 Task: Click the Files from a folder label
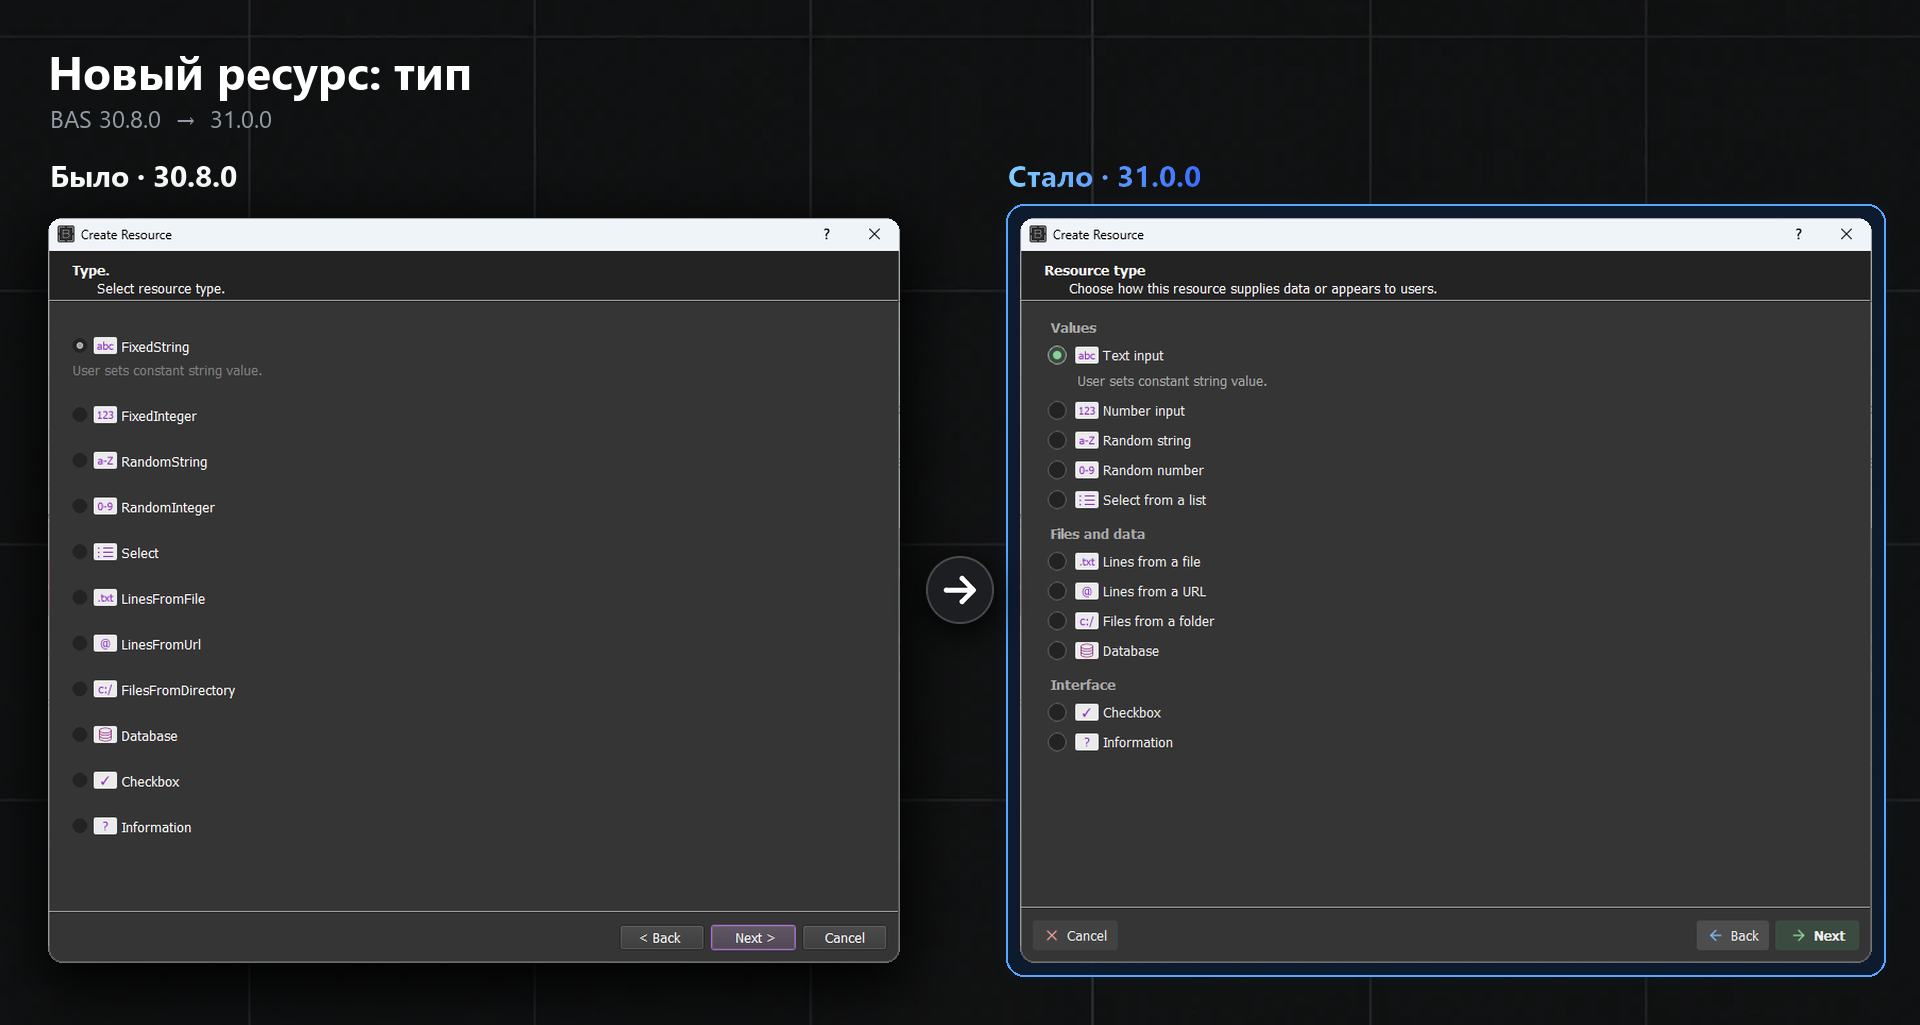coord(1158,621)
